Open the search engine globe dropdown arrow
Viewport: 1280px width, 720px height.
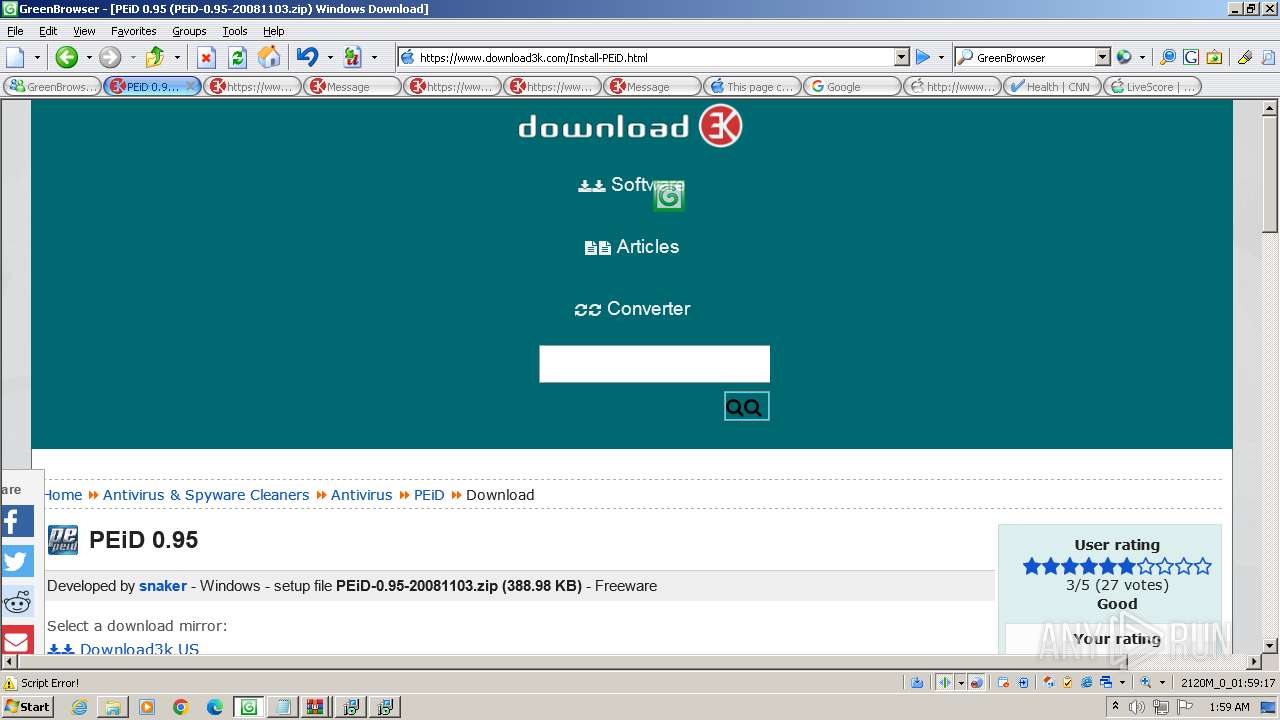point(1142,57)
